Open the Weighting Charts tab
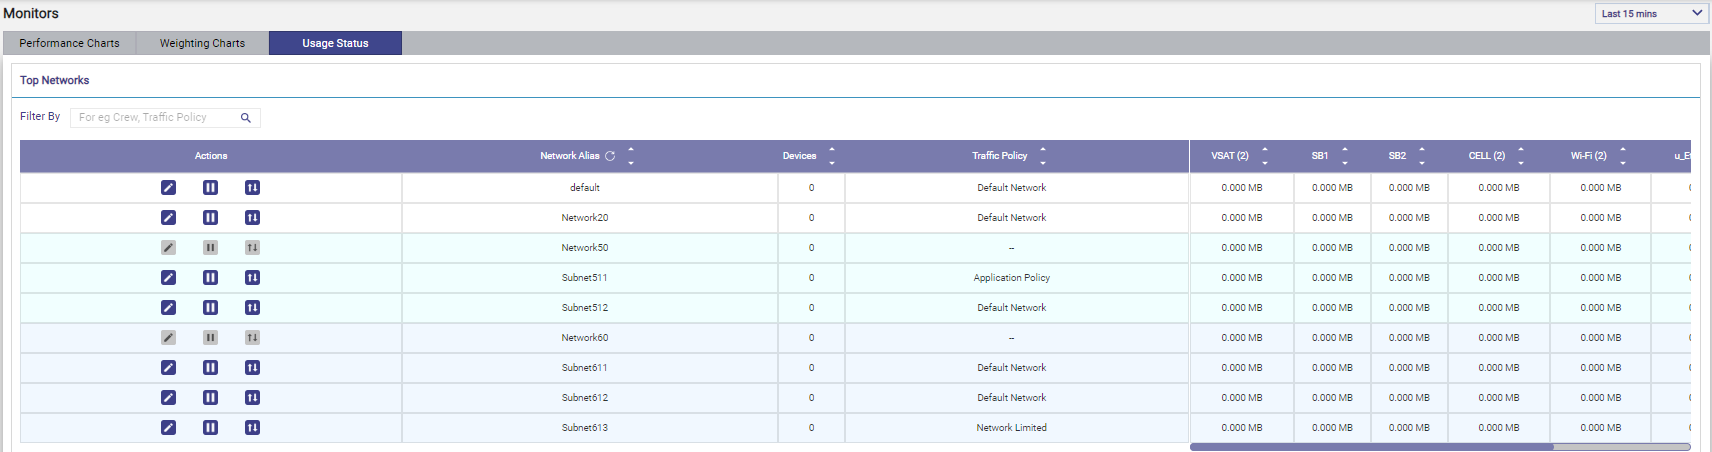 202,43
